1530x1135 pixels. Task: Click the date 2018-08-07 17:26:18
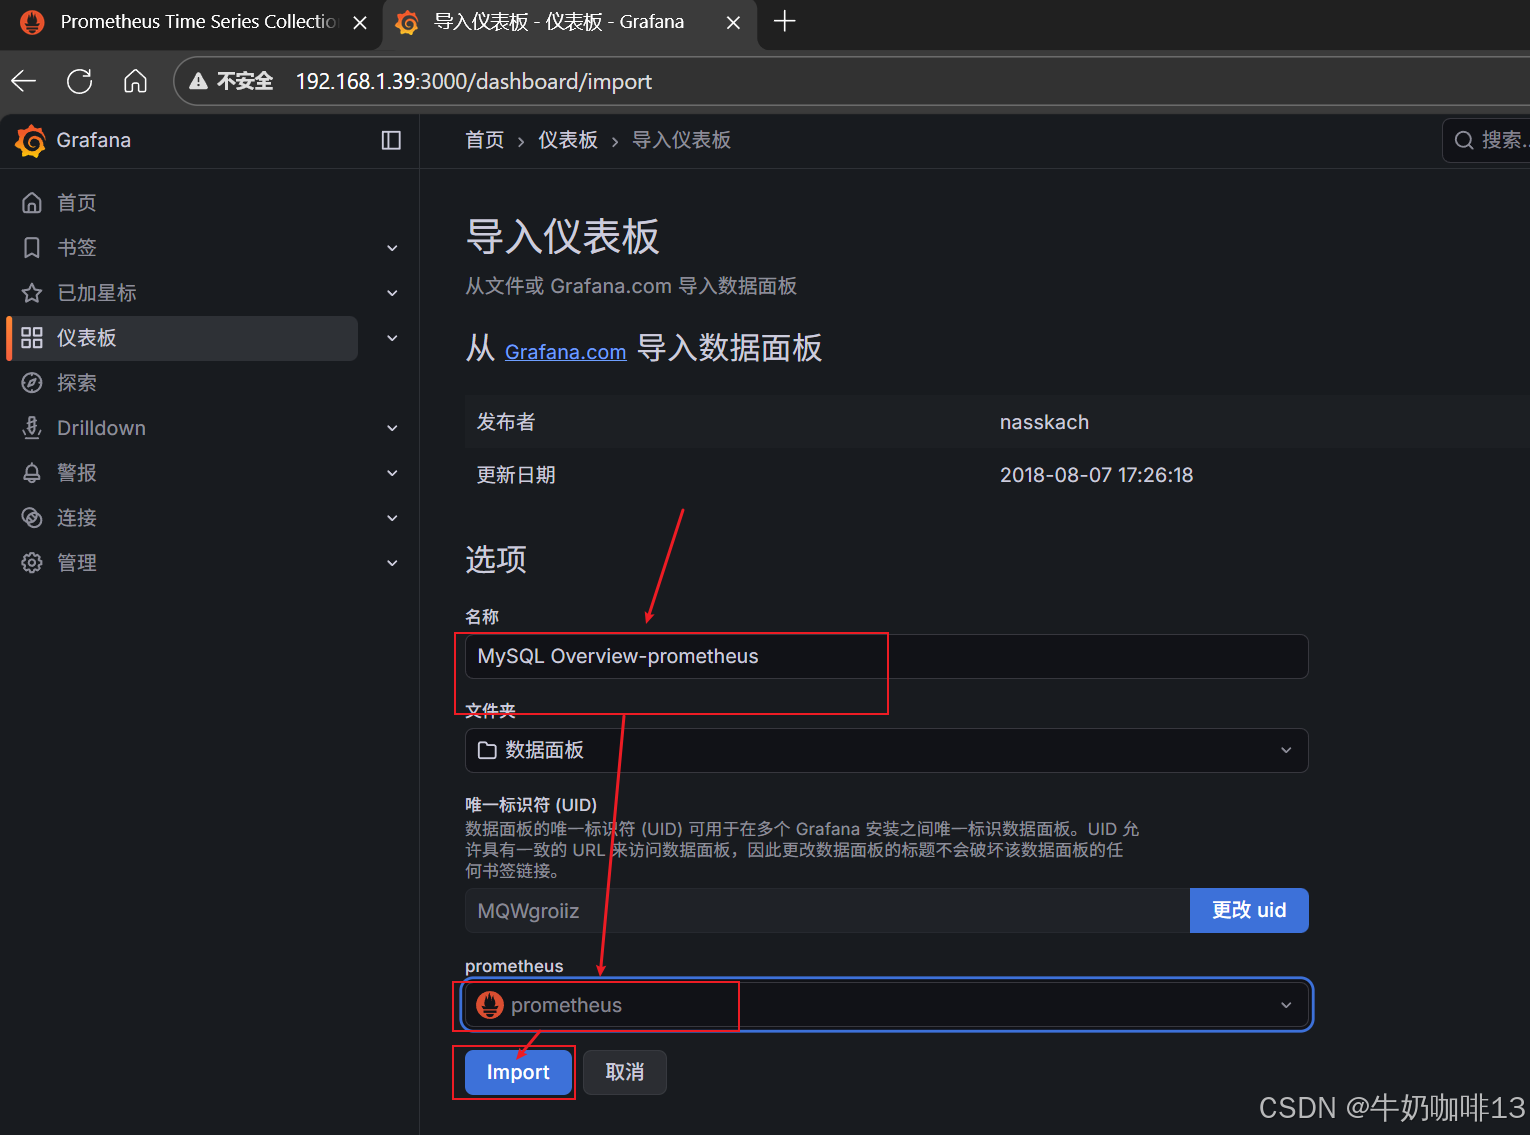(x=1096, y=475)
